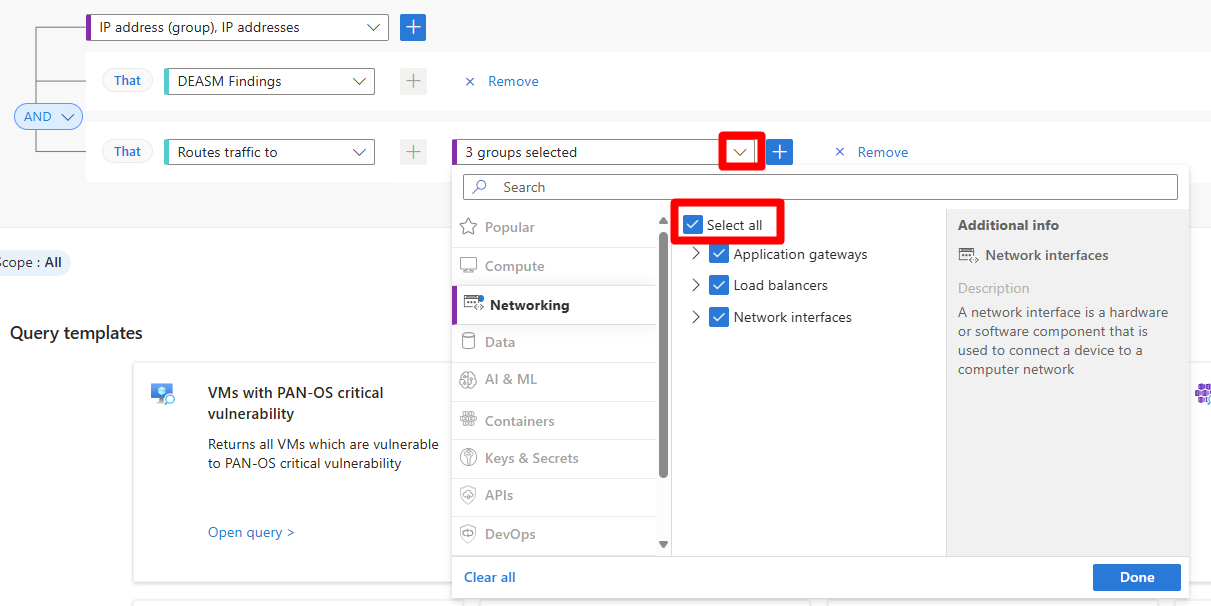Screen dimensions: 1211x606
Task: Select the DevOps category tab
Action: [554, 534]
